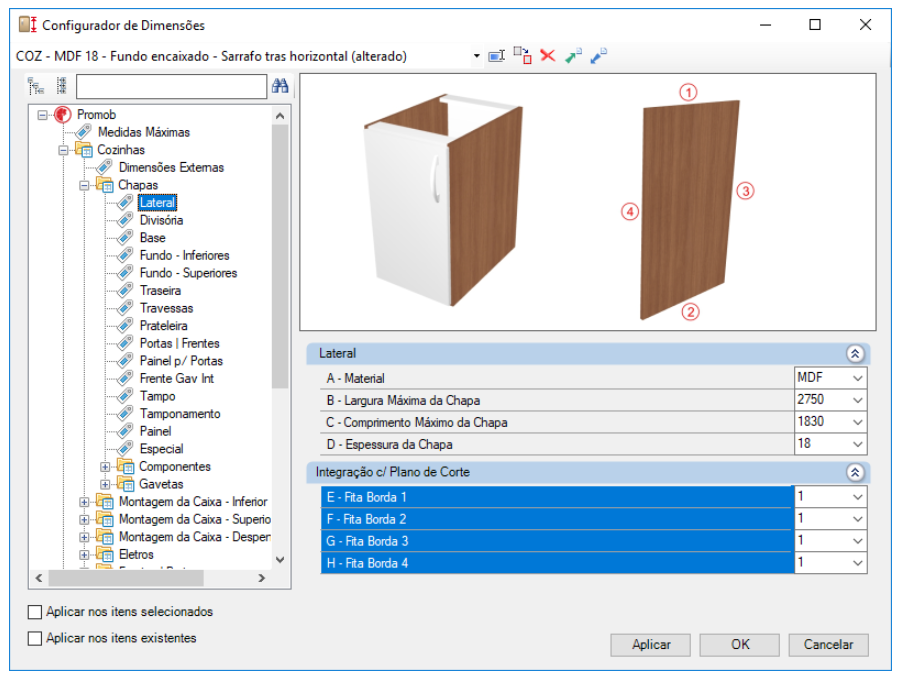Toggle 'Aplicar nos itens existentes' checkbox
Screen dimensions: 901x676
click(36, 638)
